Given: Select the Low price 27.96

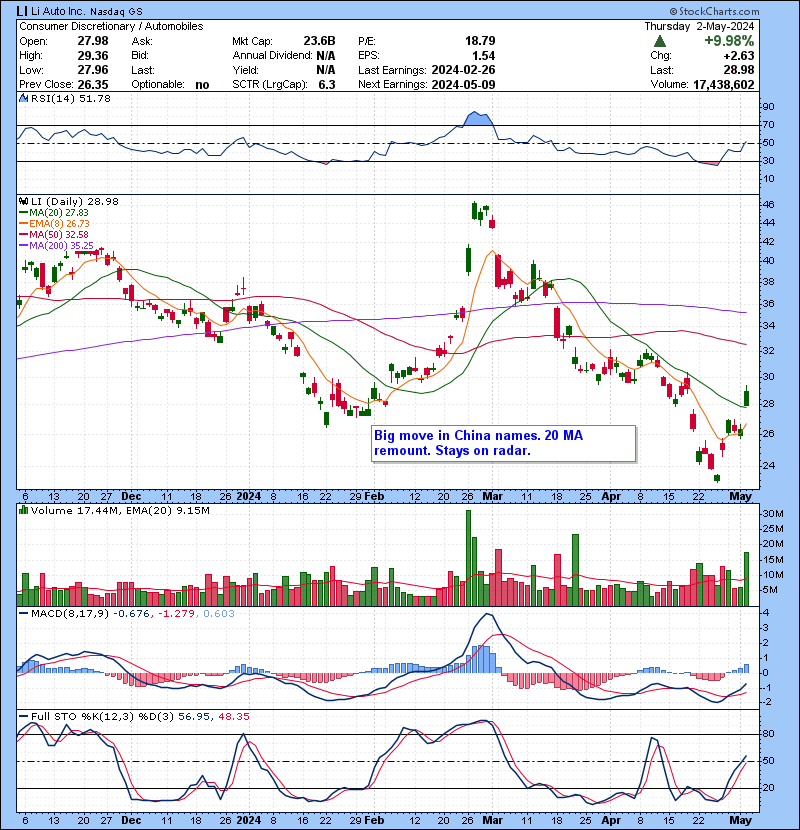Looking at the screenshot, I should click(x=93, y=70).
